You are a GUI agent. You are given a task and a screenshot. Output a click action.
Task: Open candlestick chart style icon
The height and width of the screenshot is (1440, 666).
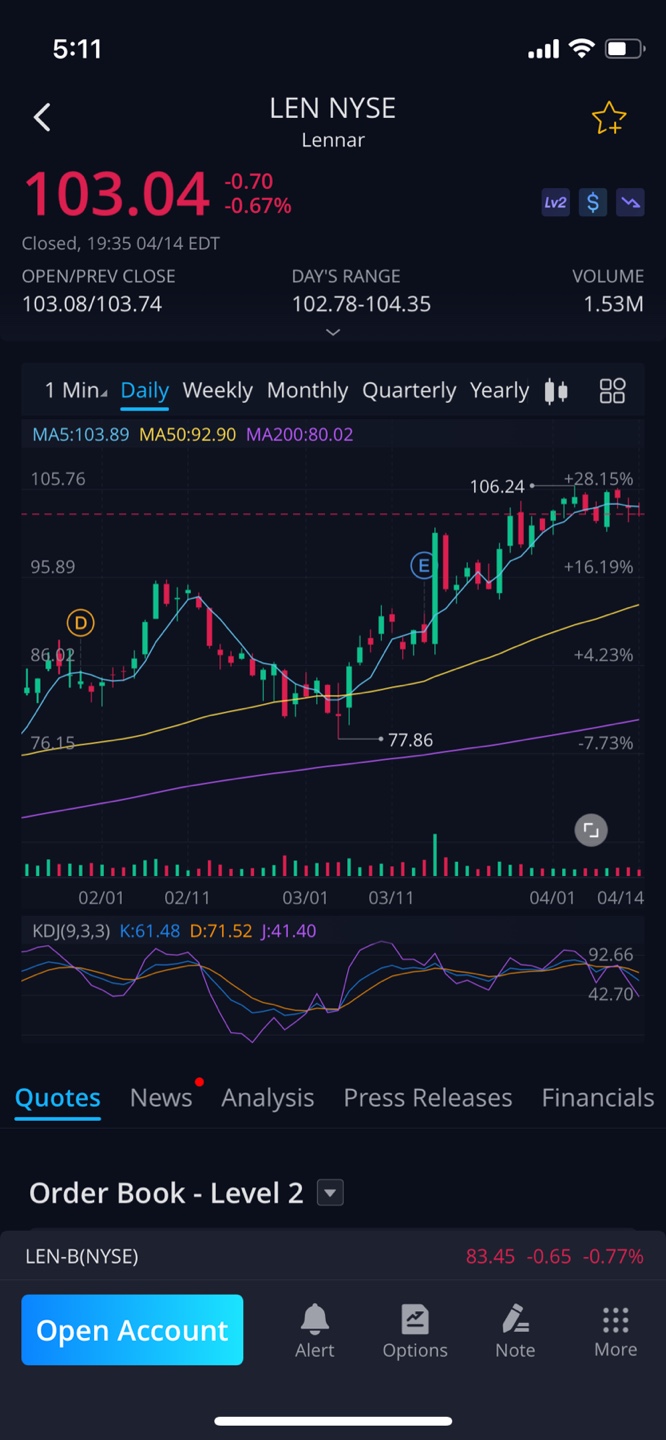[x=556, y=391]
